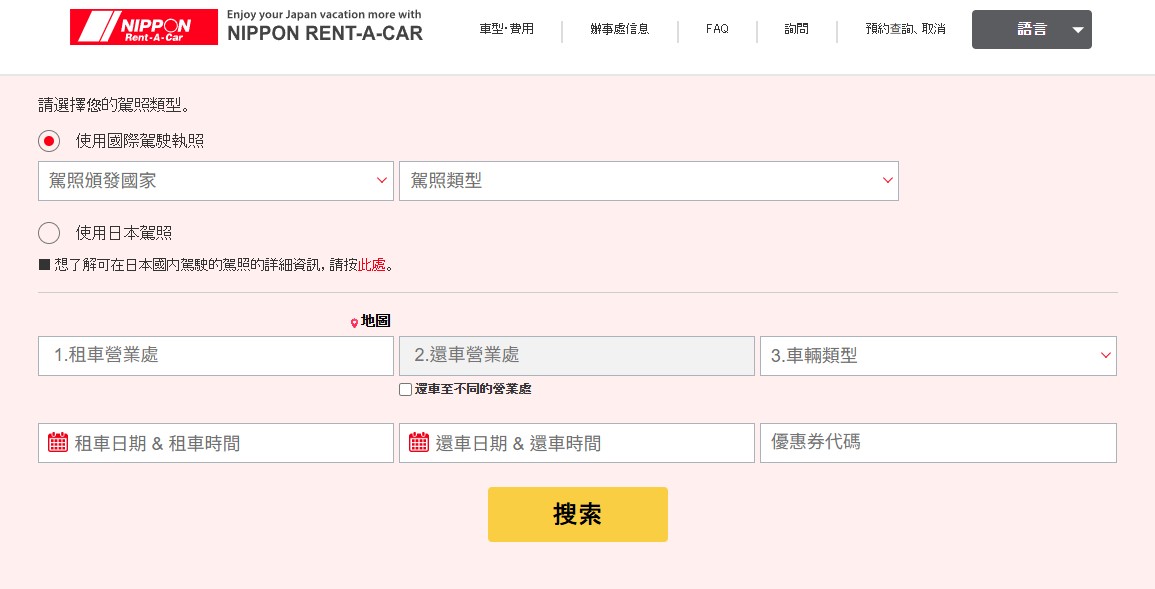Open the 車型·費用 menu item
Screen dimensions: 1155x589
click(x=507, y=29)
